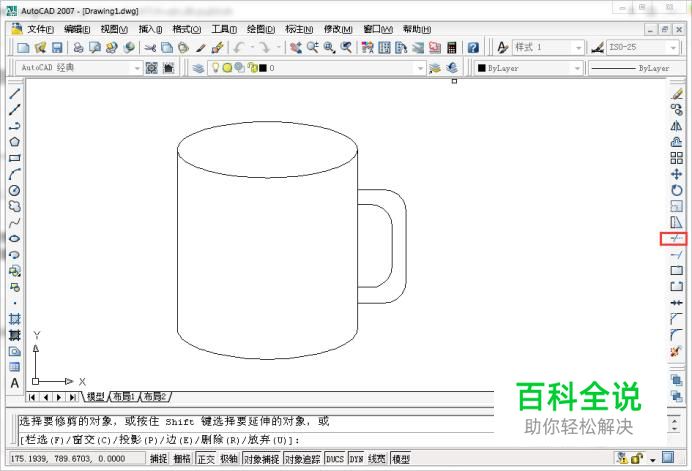
Task: Jump to first layout tab arrow
Action: (x=32, y=397)
